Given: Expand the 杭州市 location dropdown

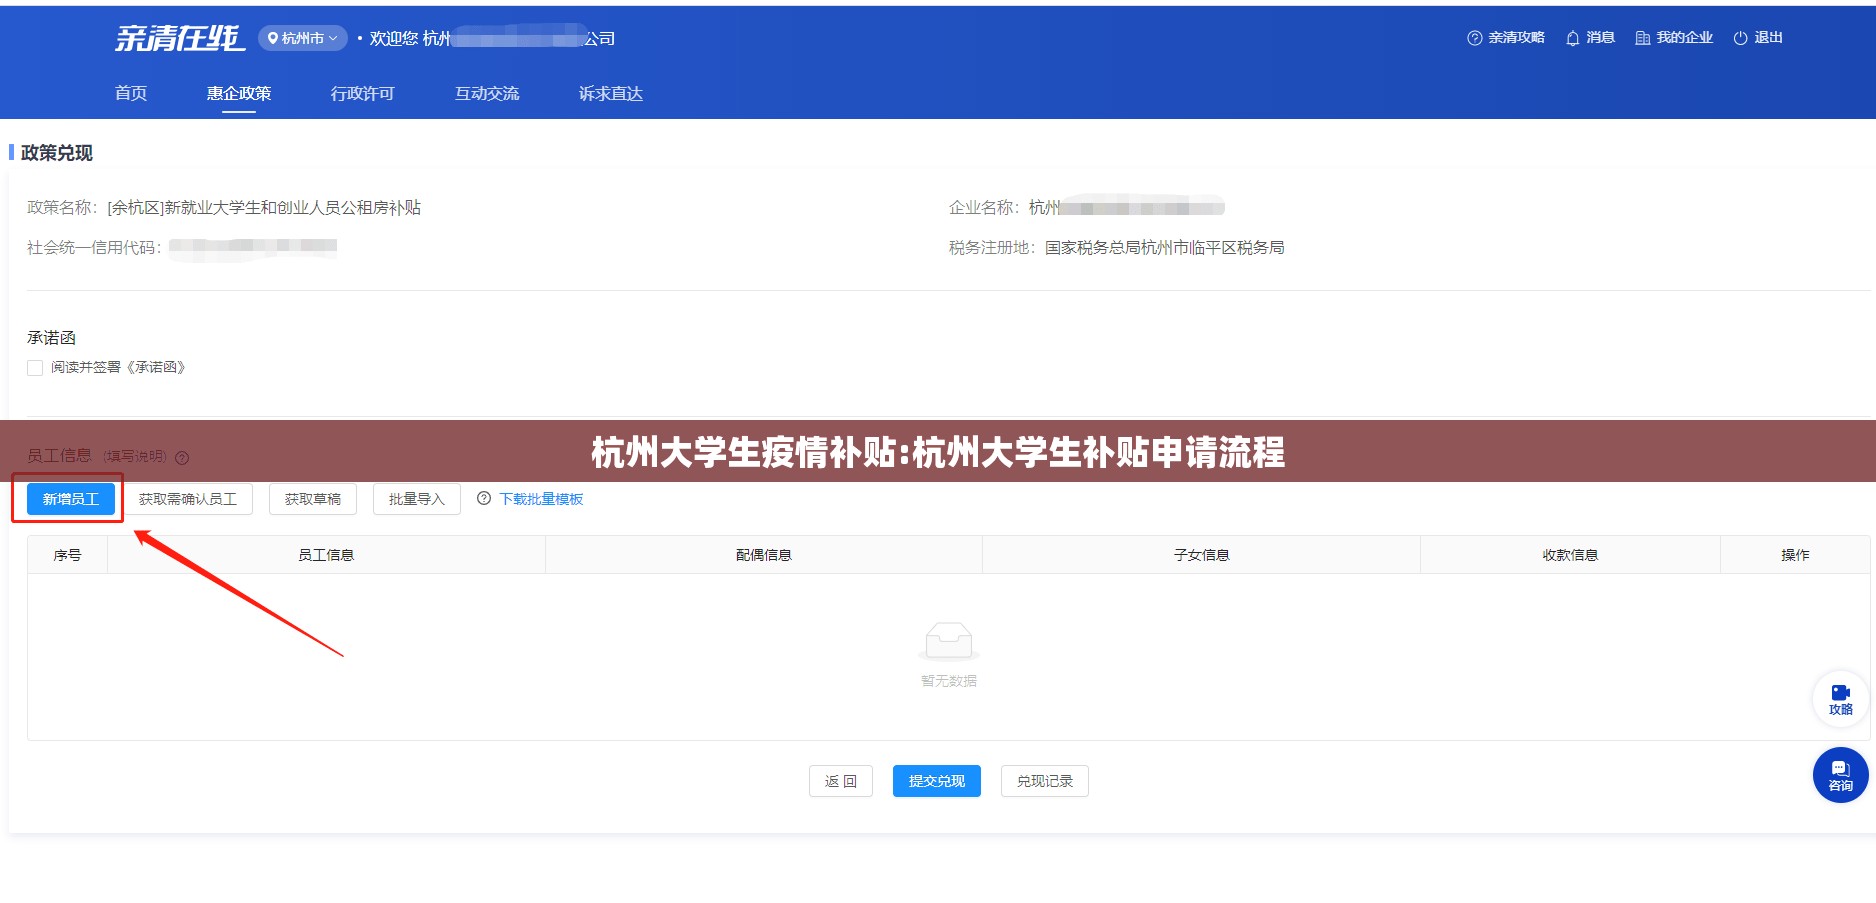Looking at the screenshot, I should click(x=302, y=38).
